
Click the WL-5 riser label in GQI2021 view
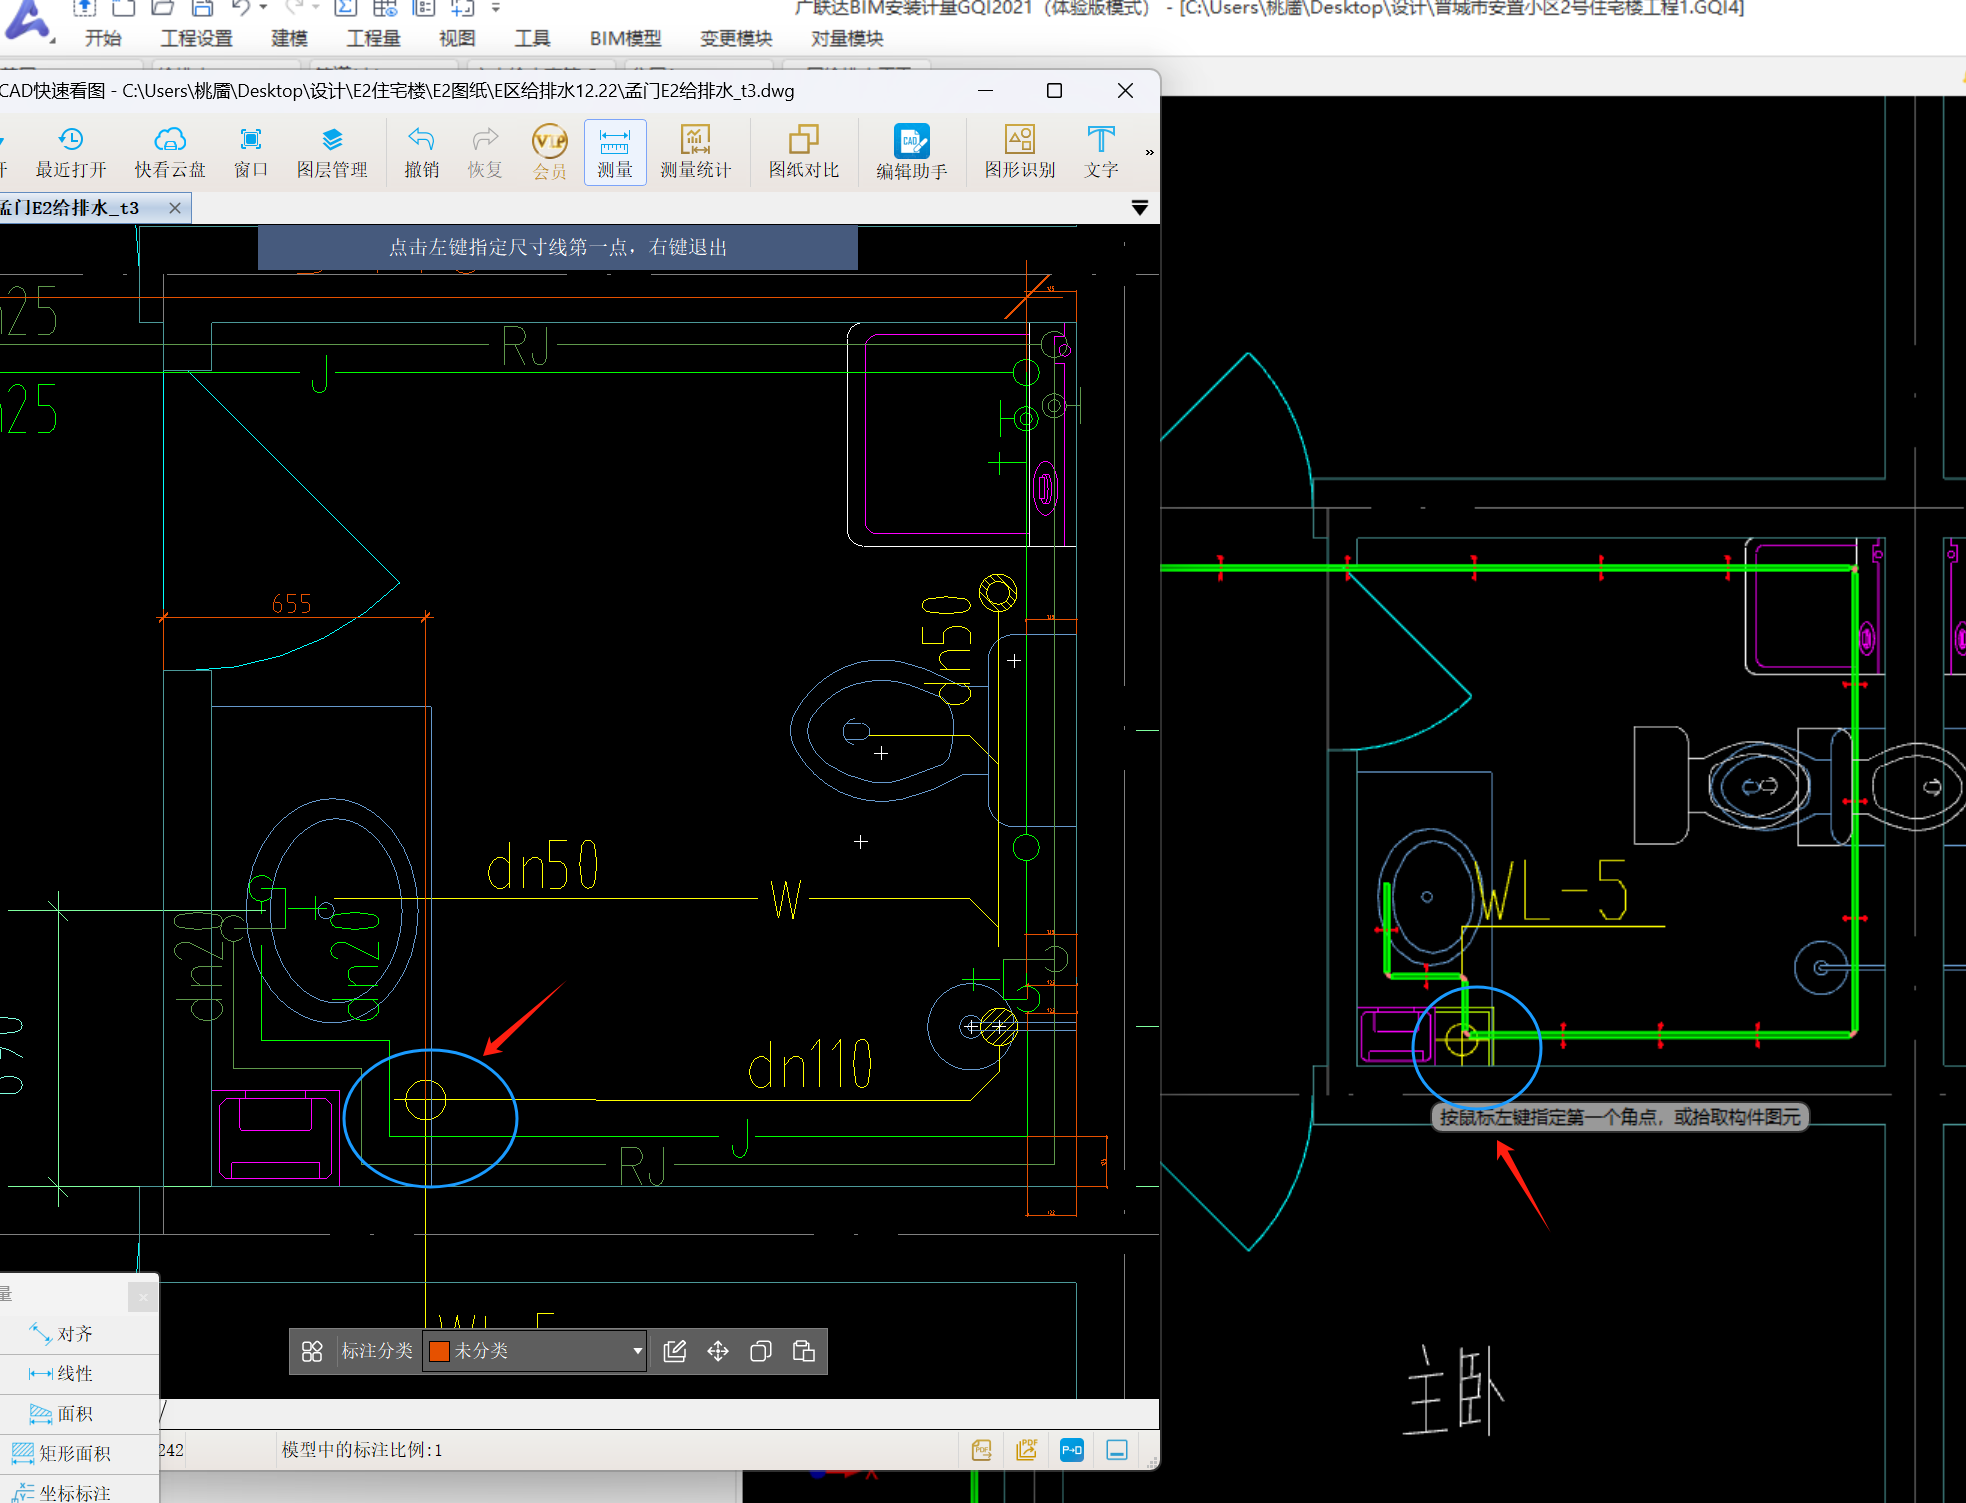(x=1551, y=891)
